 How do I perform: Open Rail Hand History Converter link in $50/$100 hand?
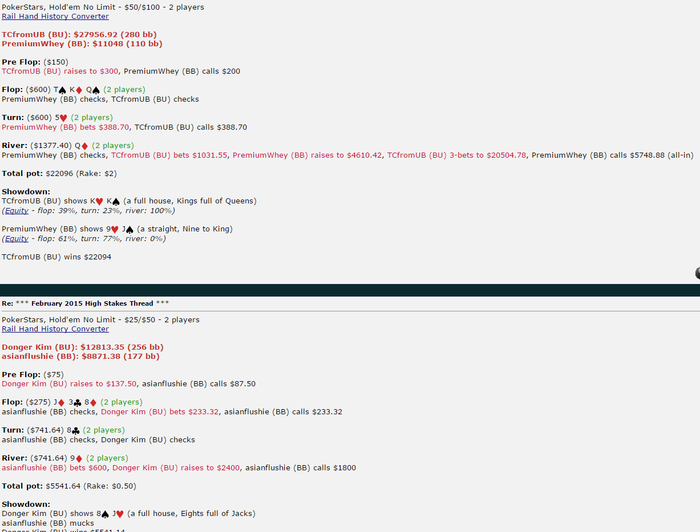point(55,17)
